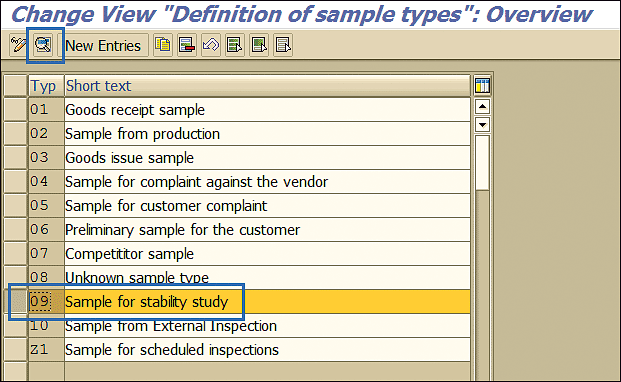Click the Delete row toolbar icon
This screenshot has width=621, height=382.
(x=187, y=45)
